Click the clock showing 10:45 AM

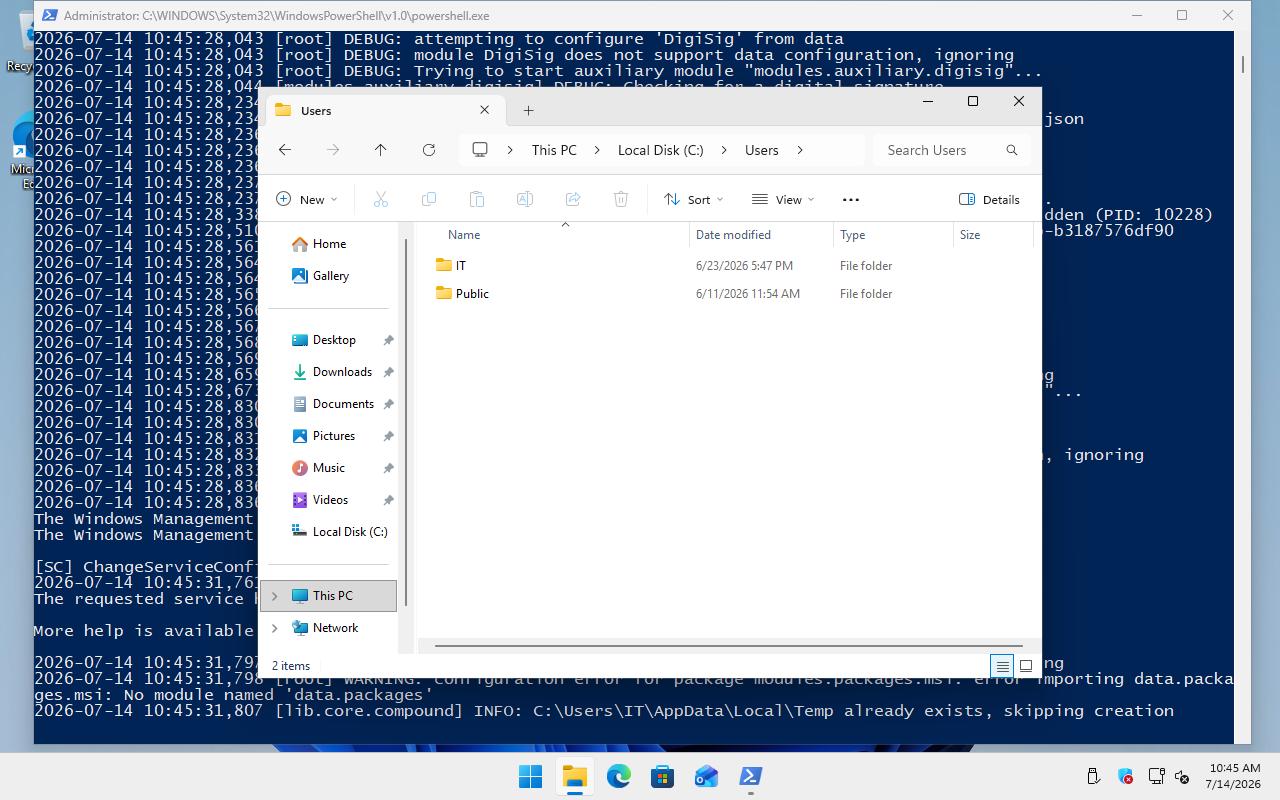click(1234, 768)
